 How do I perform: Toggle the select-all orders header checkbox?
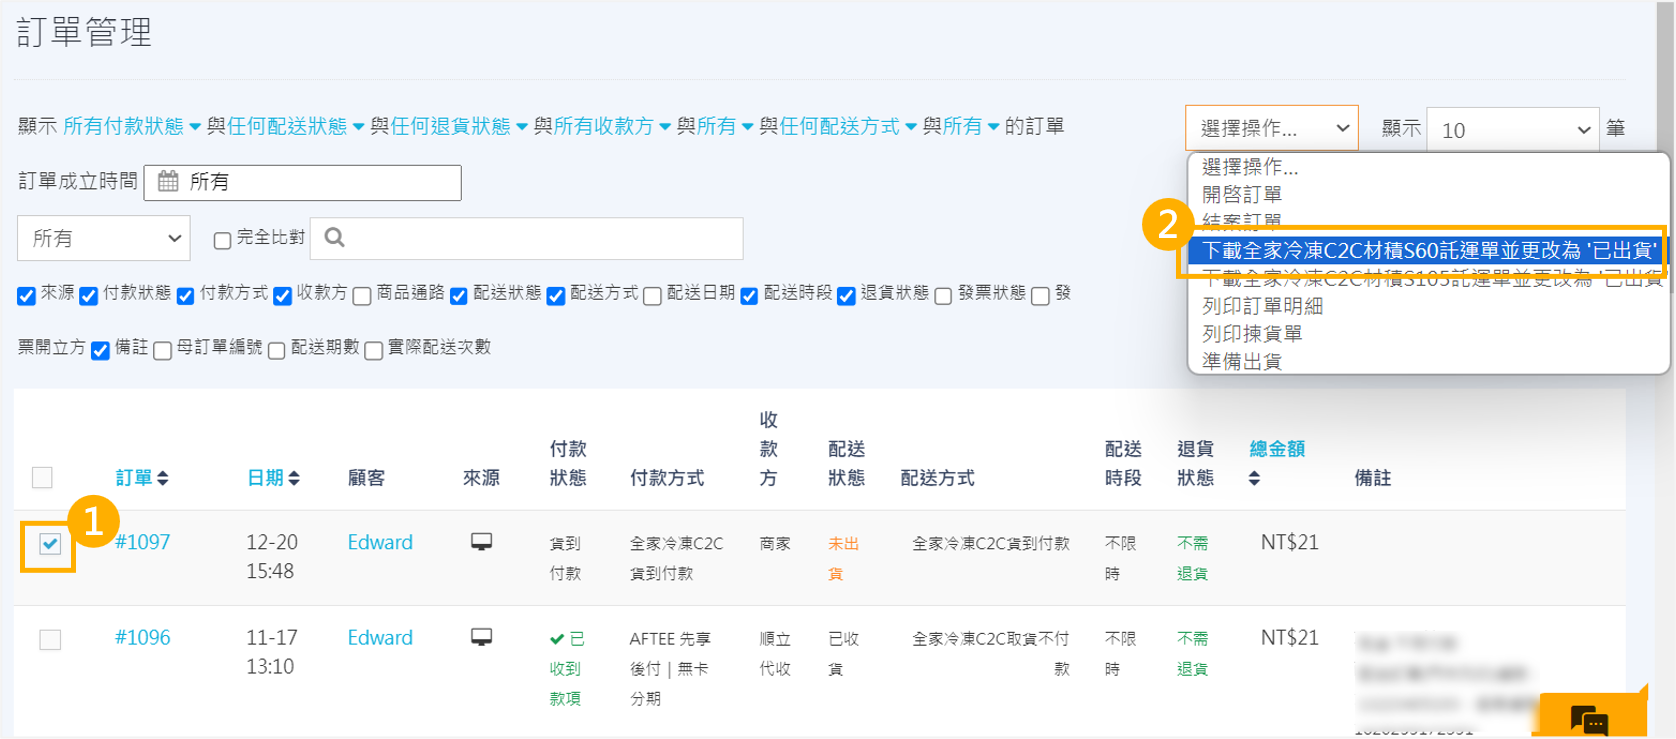(42, 478)
